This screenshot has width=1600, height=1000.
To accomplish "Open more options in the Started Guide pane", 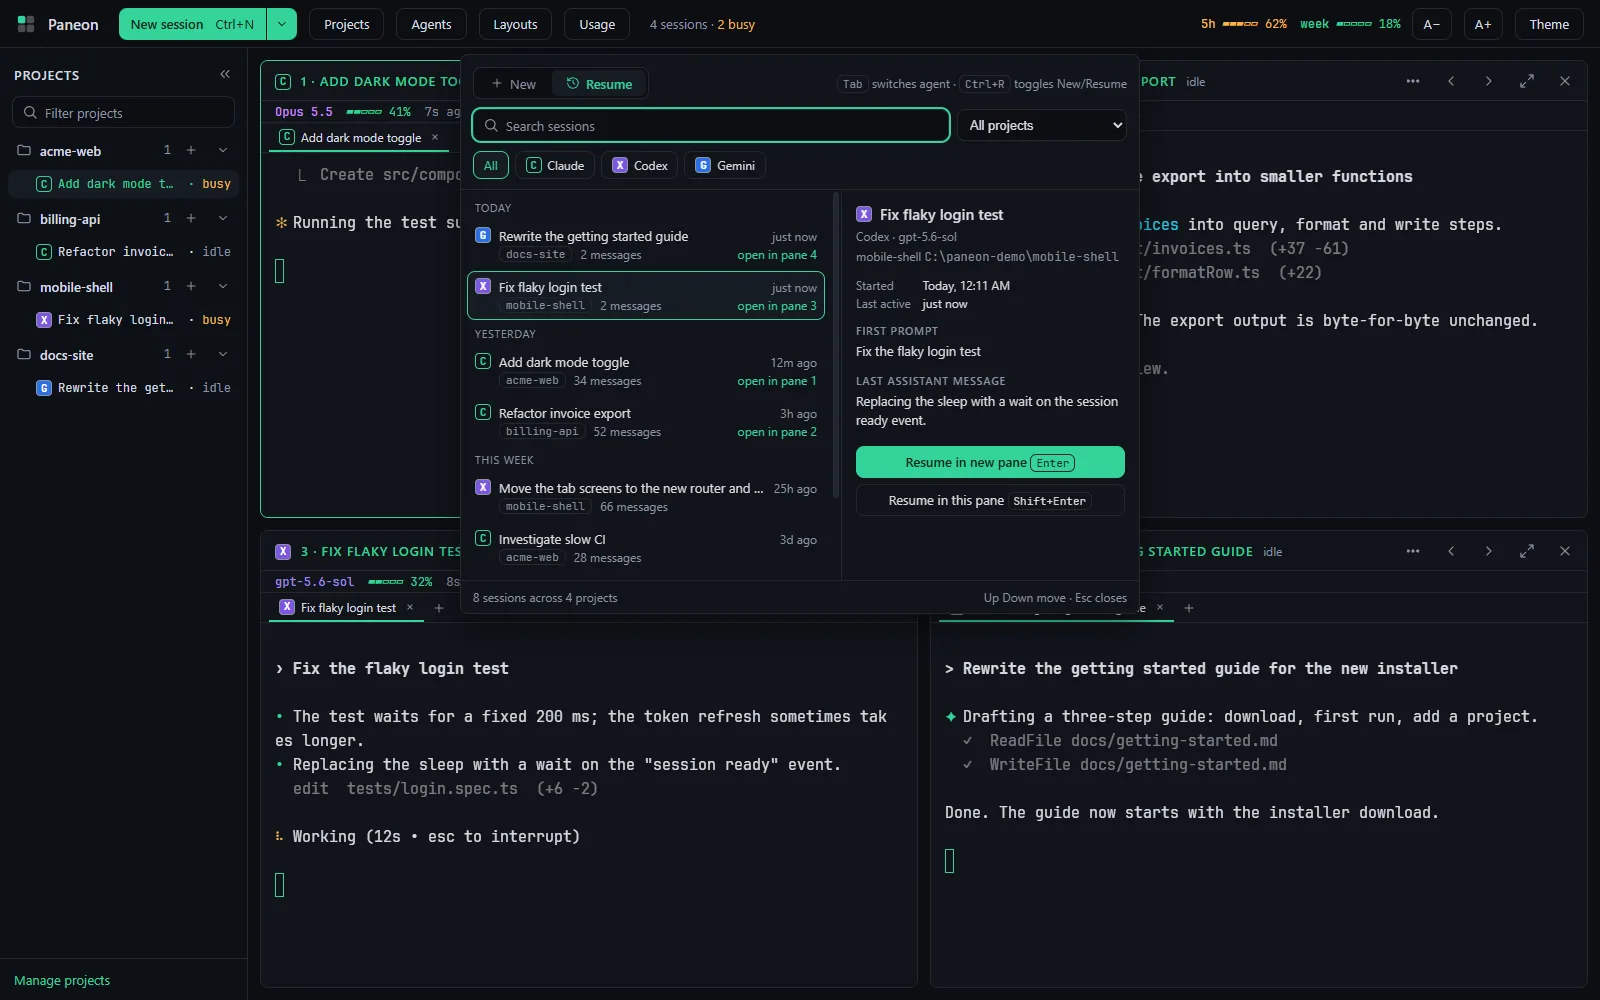I will [x=1413, y=551].
